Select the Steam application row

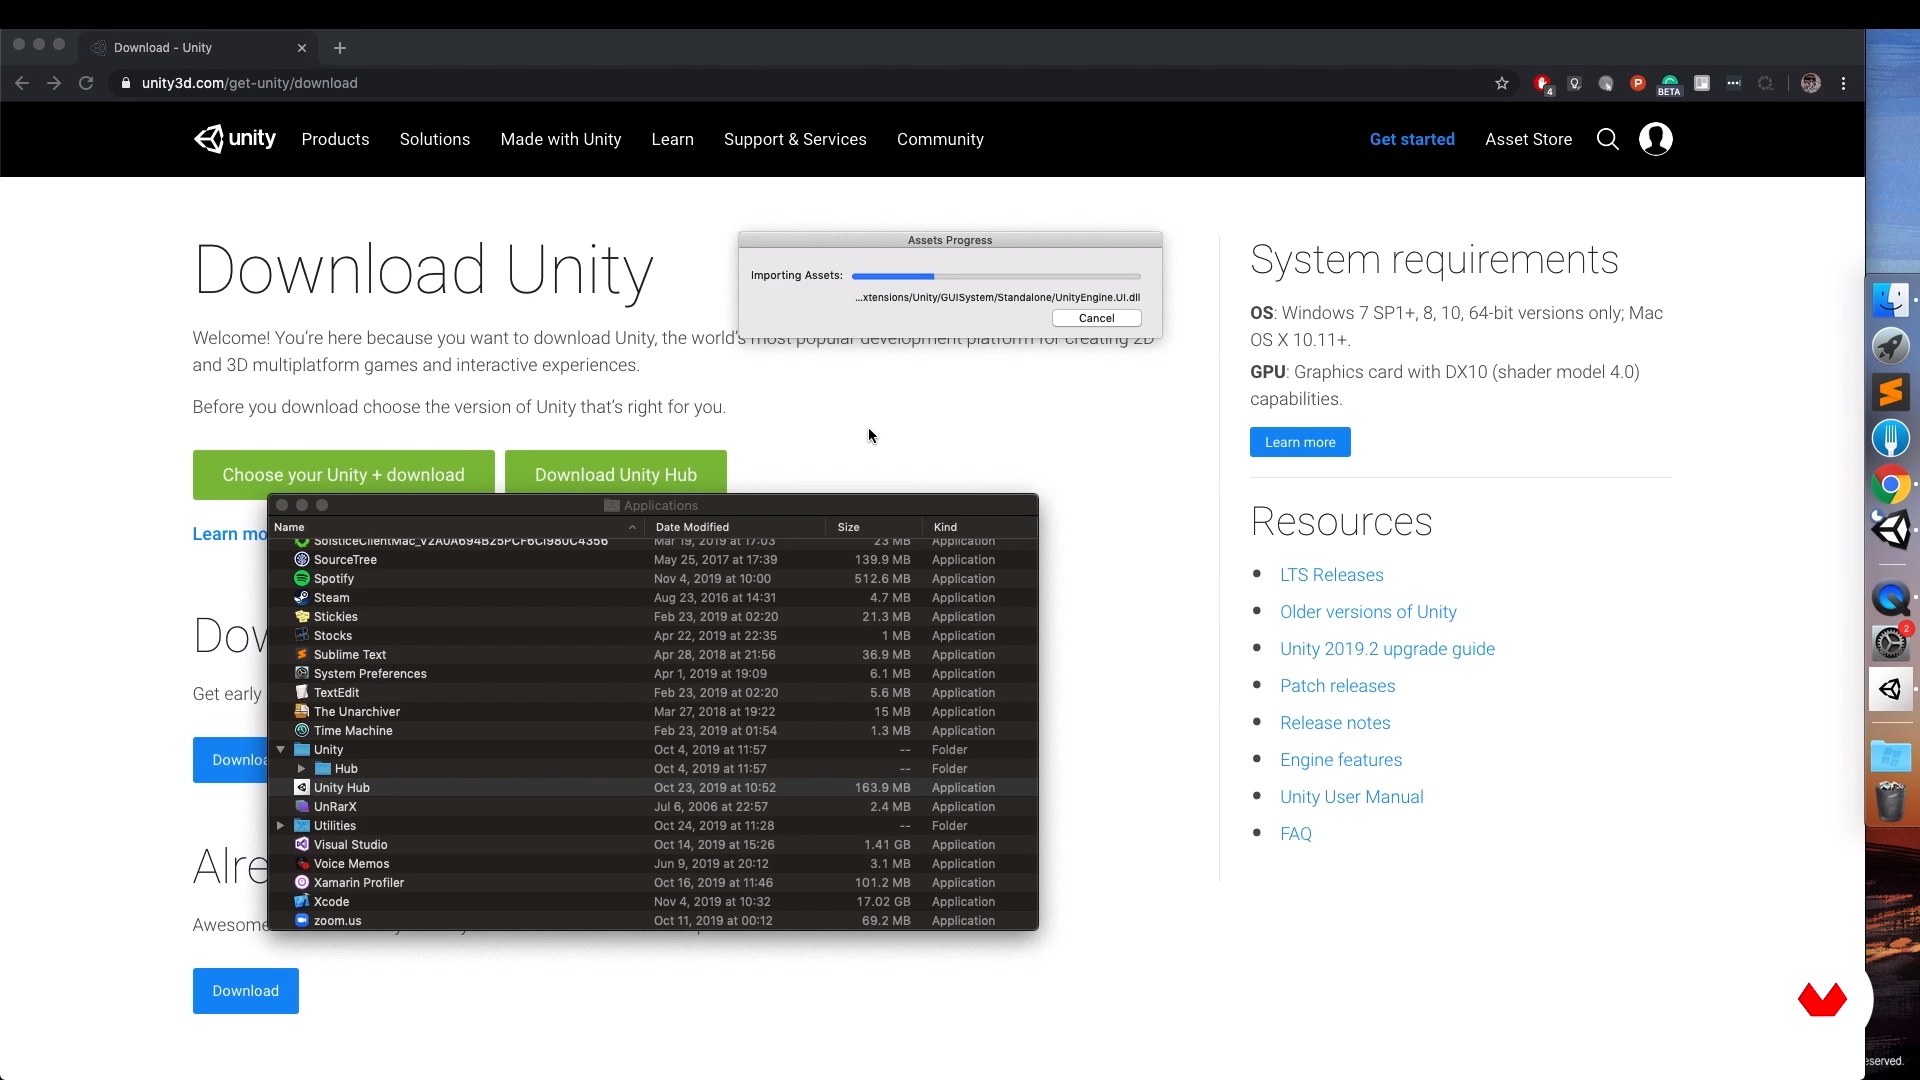(652, 598)
